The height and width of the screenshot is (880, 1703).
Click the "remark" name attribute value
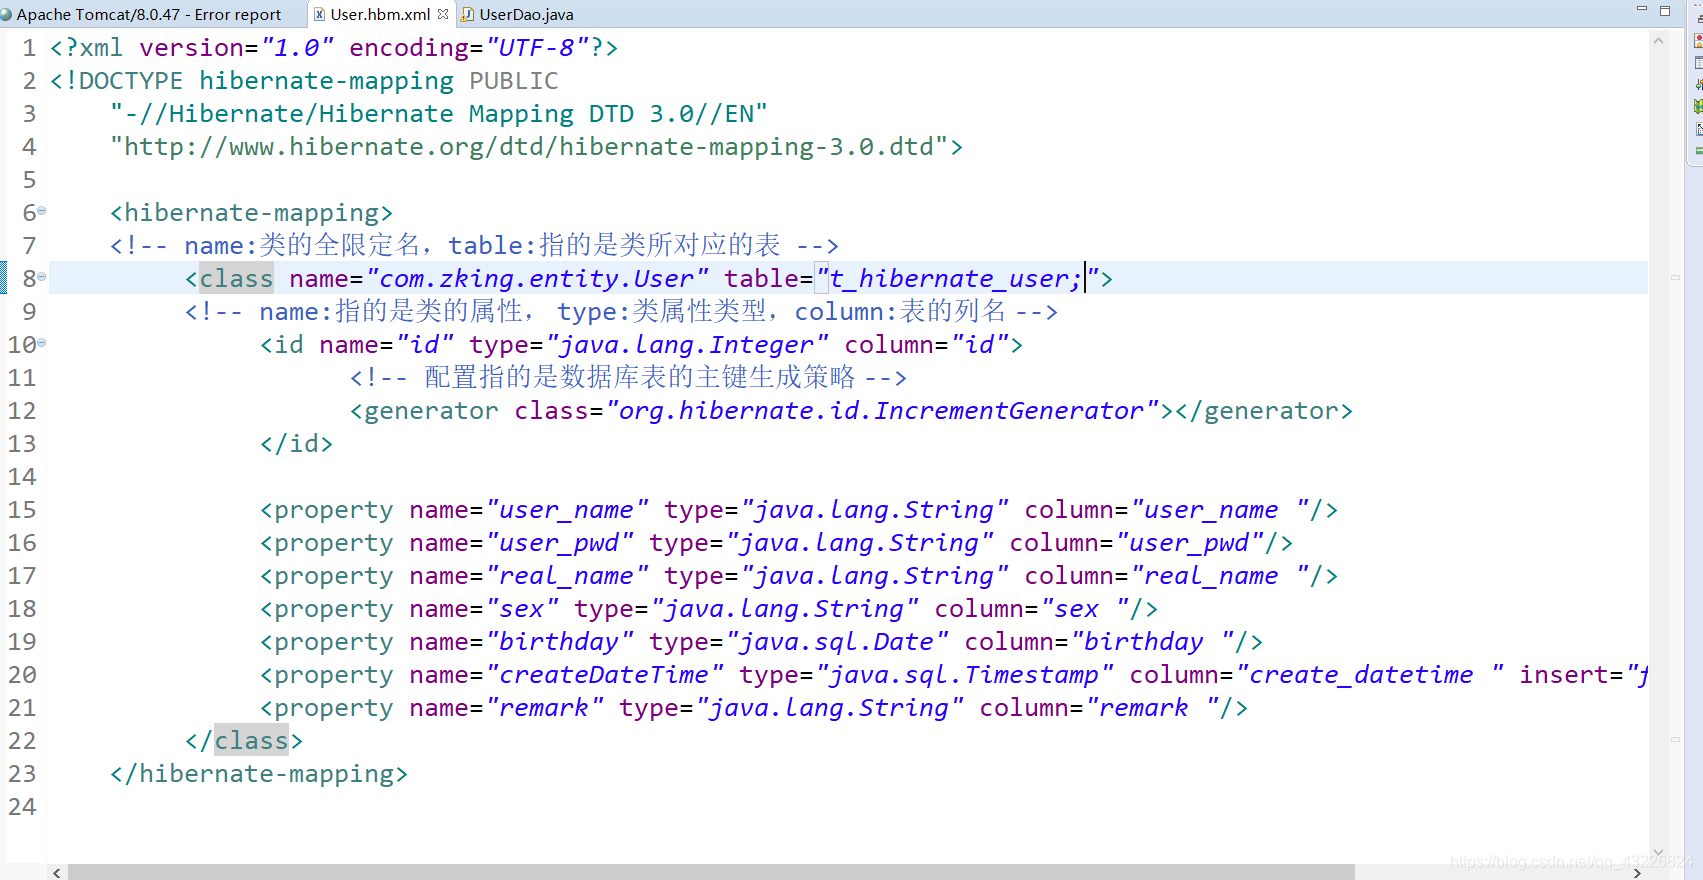coord(544,707)
